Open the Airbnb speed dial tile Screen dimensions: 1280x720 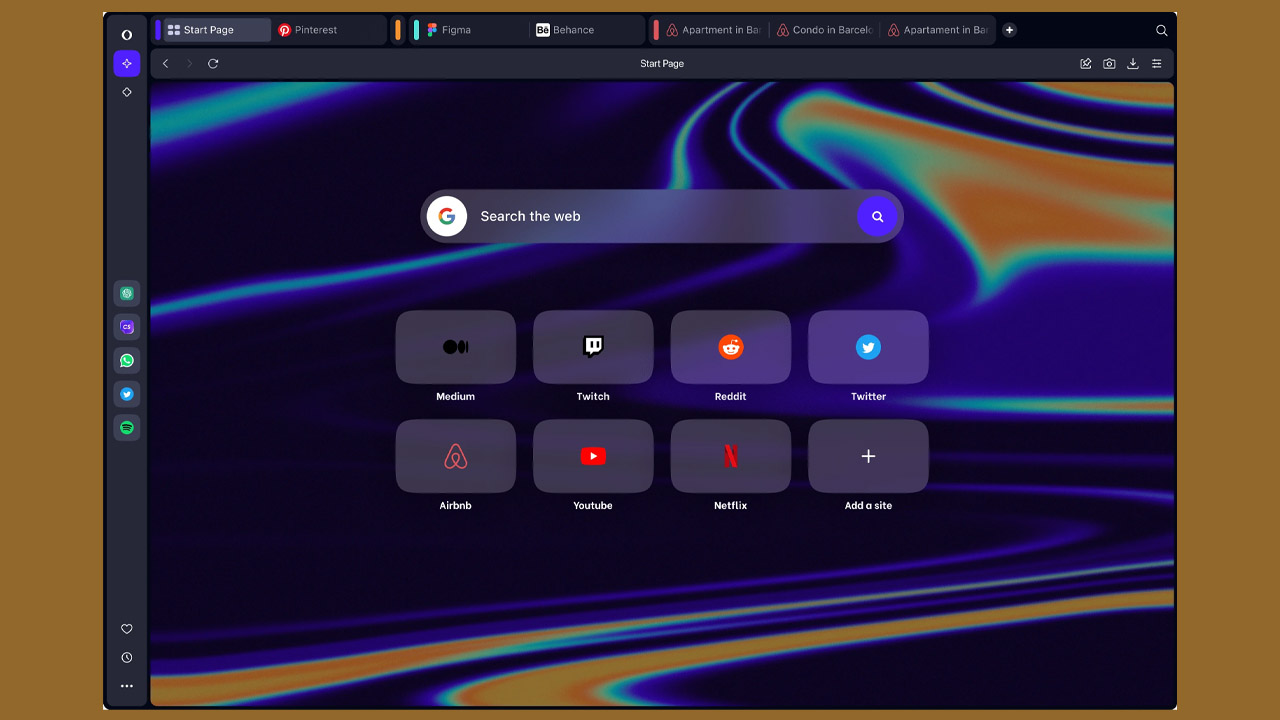456,456
